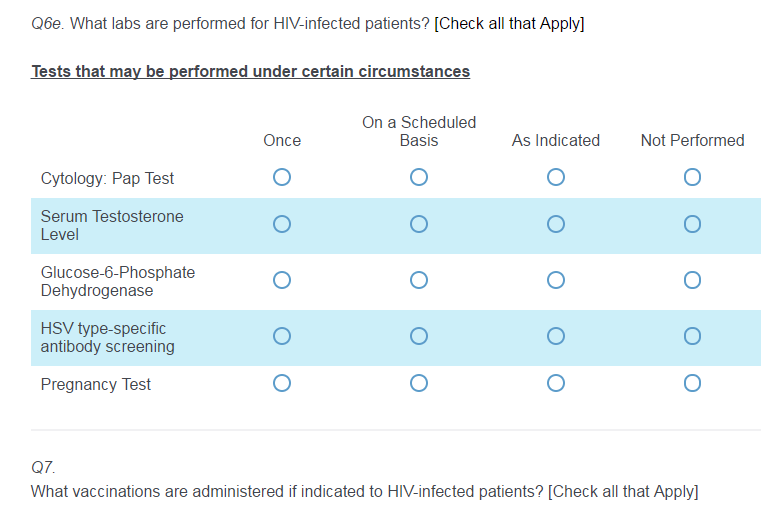Choose As Indicated for Serum Testosterone Level

click(556, 225)
